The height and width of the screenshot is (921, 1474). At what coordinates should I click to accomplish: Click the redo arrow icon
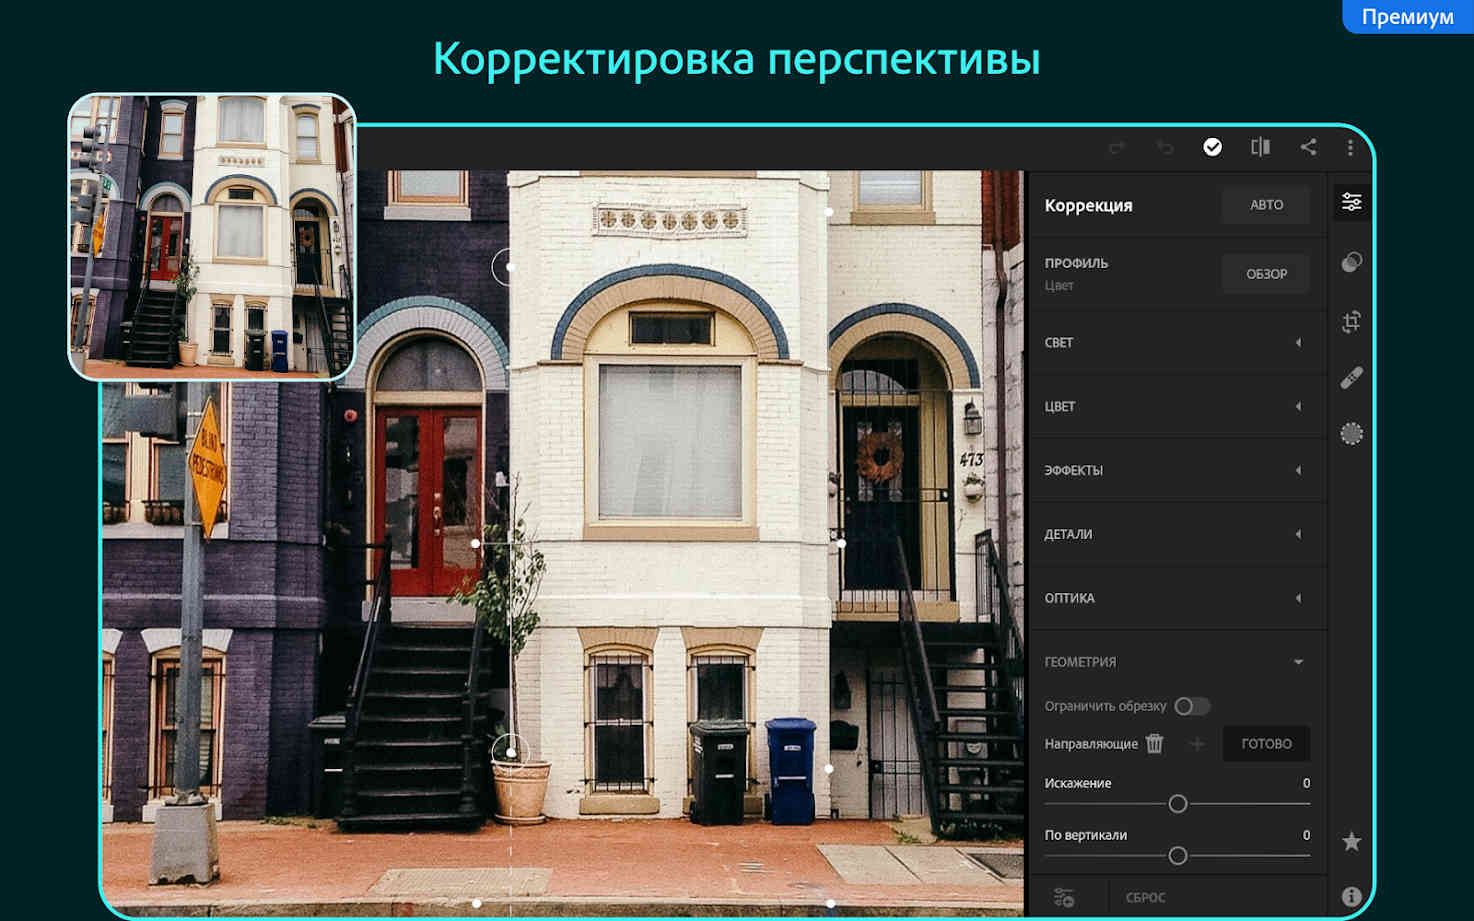[x=1117, y=148]
